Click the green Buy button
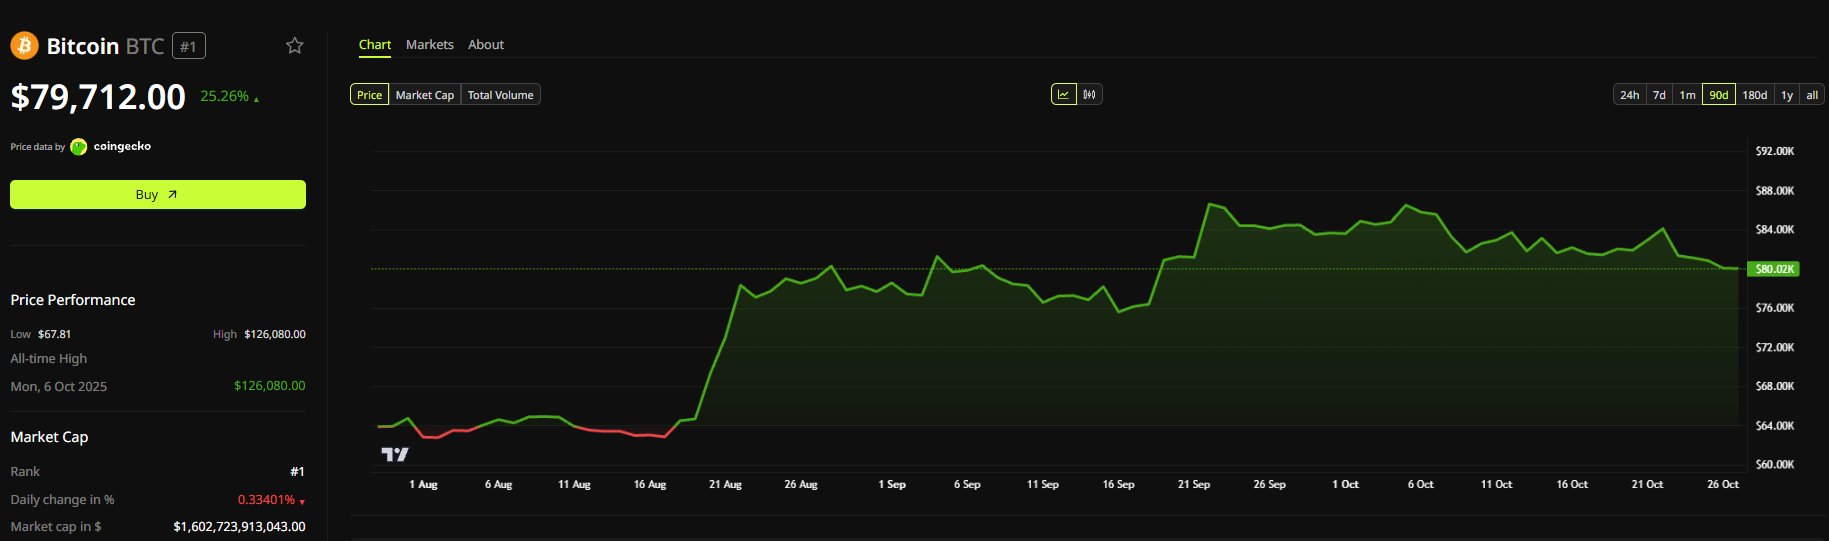The height and width of the screenshot is (541, 1829). [x=158, y=194]
